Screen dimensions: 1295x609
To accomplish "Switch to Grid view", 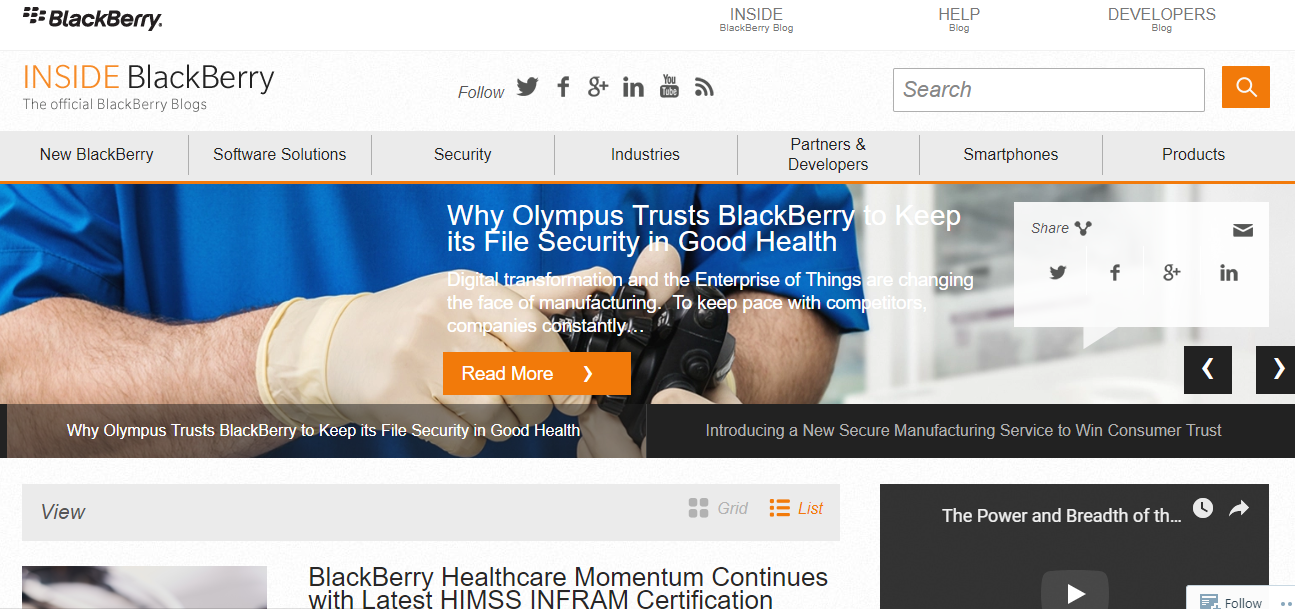I will point(718,508).
